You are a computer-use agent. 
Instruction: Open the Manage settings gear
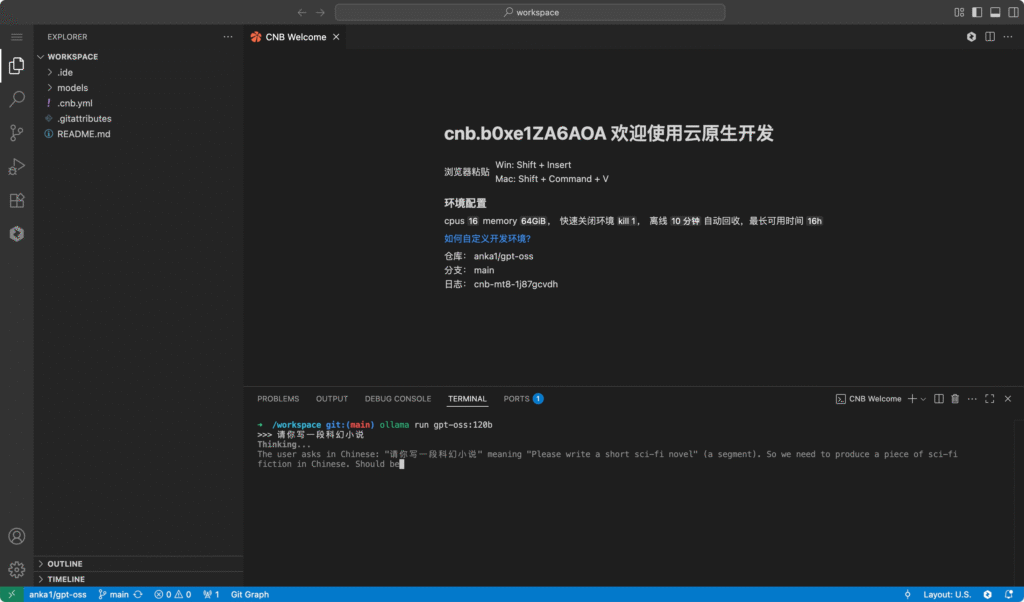tap(16, 569)
